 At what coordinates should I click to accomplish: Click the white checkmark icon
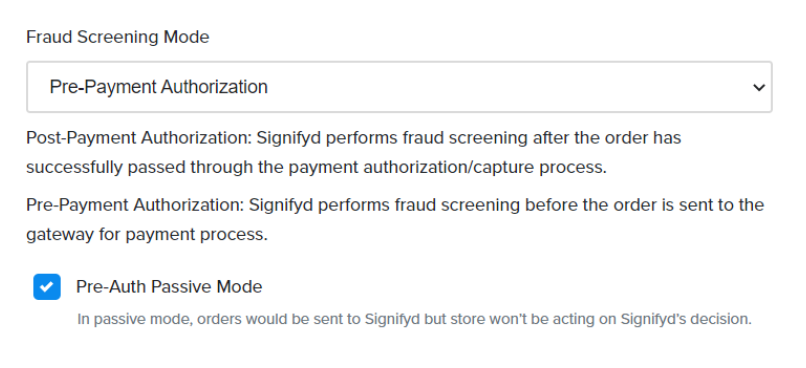coord(47,287)
